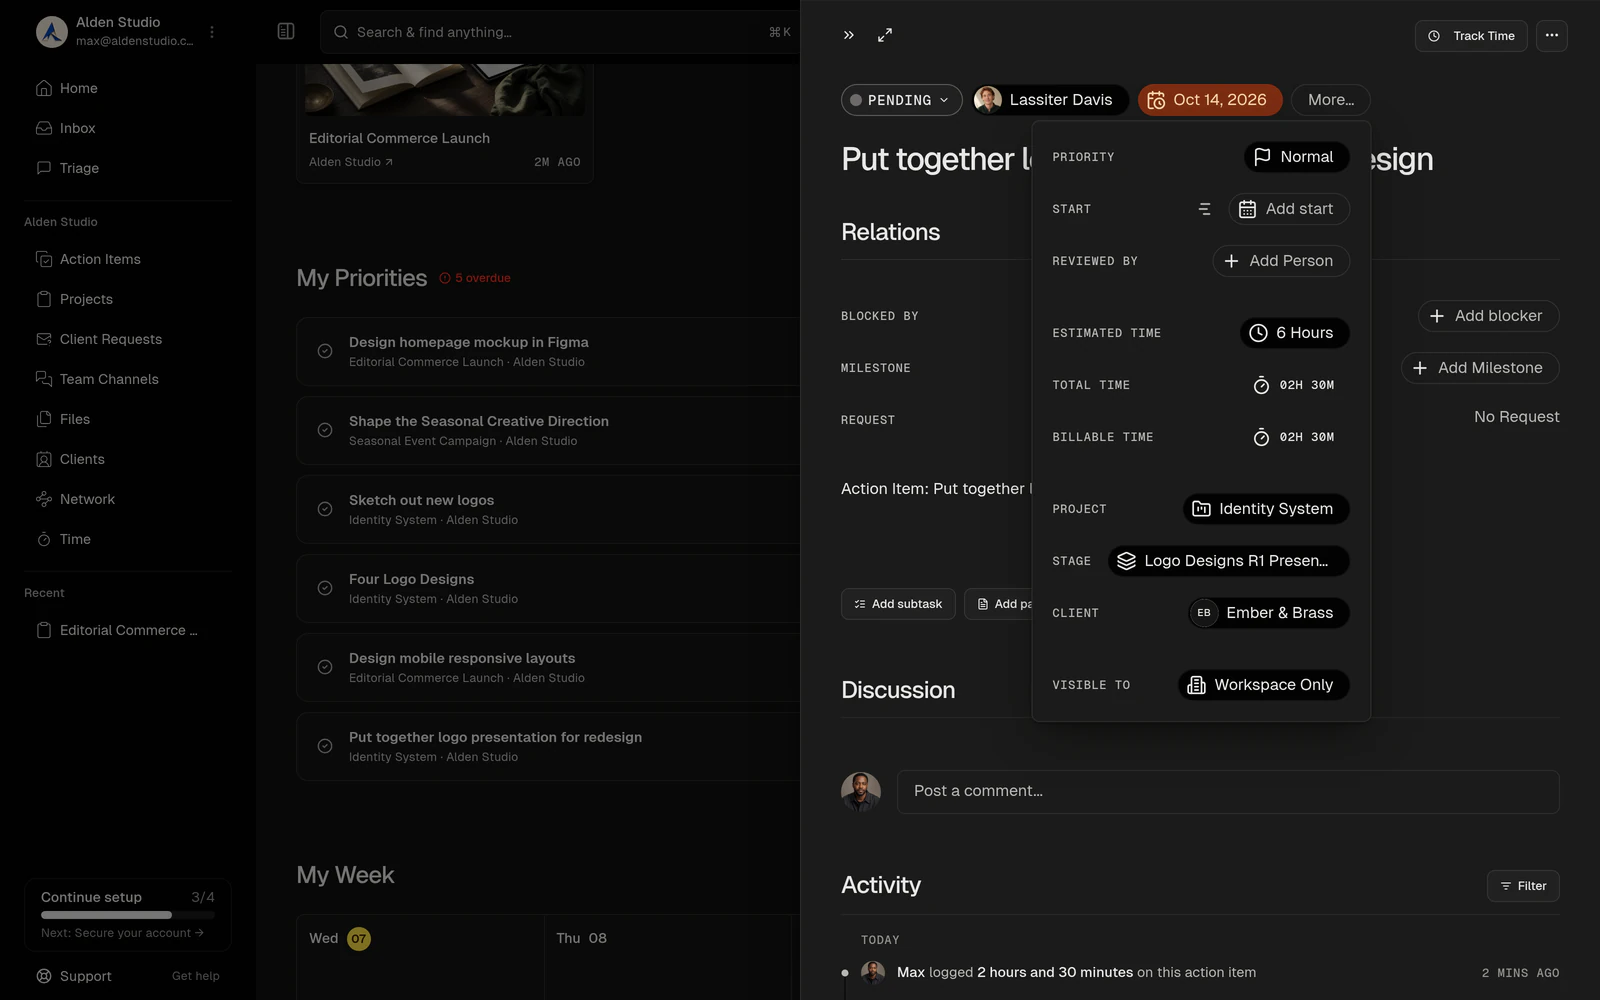Click the Clients icon in sidebar
This screenshot has width=1600, height=1000.
(x=44, y=459)
